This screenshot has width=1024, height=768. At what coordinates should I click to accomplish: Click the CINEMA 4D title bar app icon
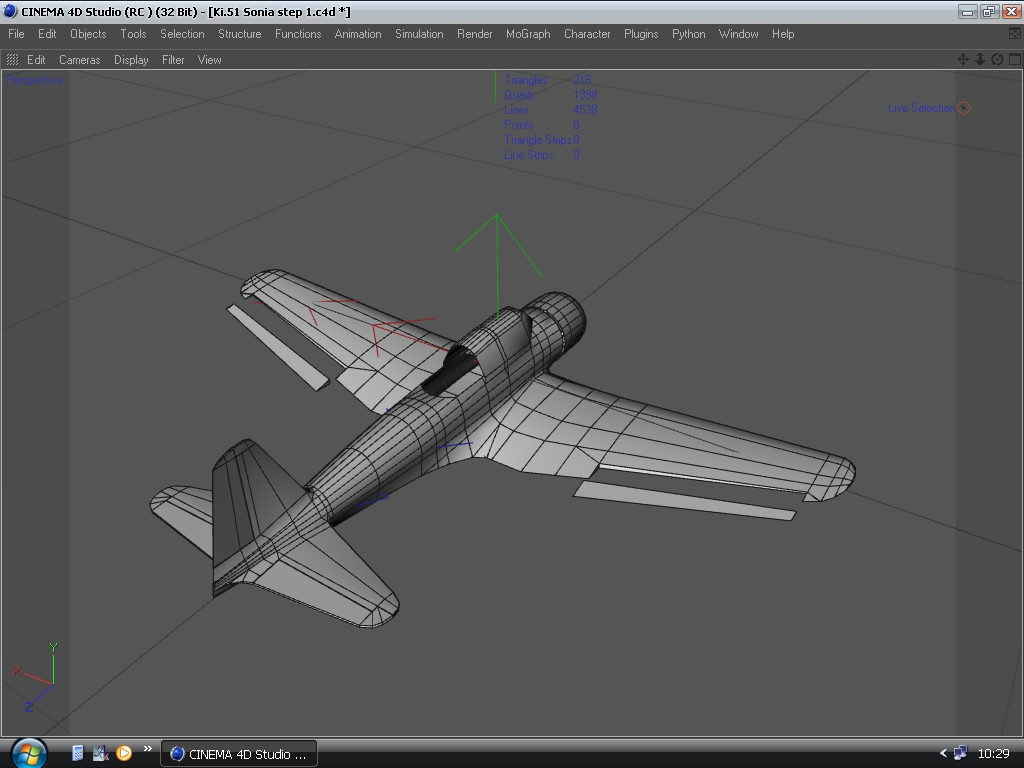point(10,12)
